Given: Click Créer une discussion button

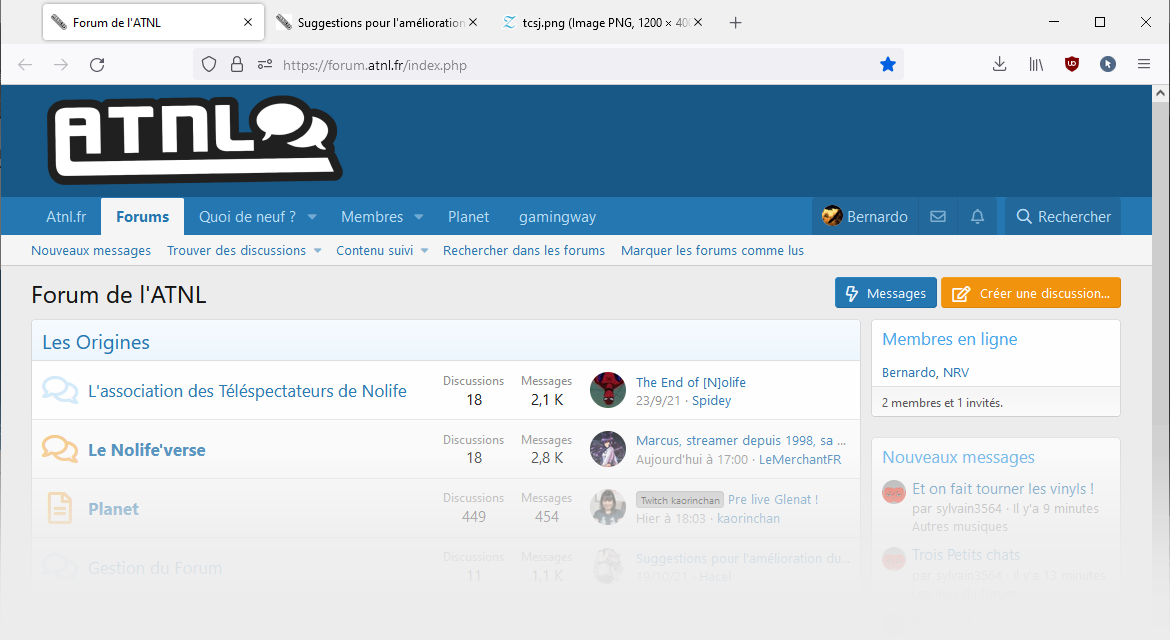Looking at the screenshot, I should [1030, 293].
